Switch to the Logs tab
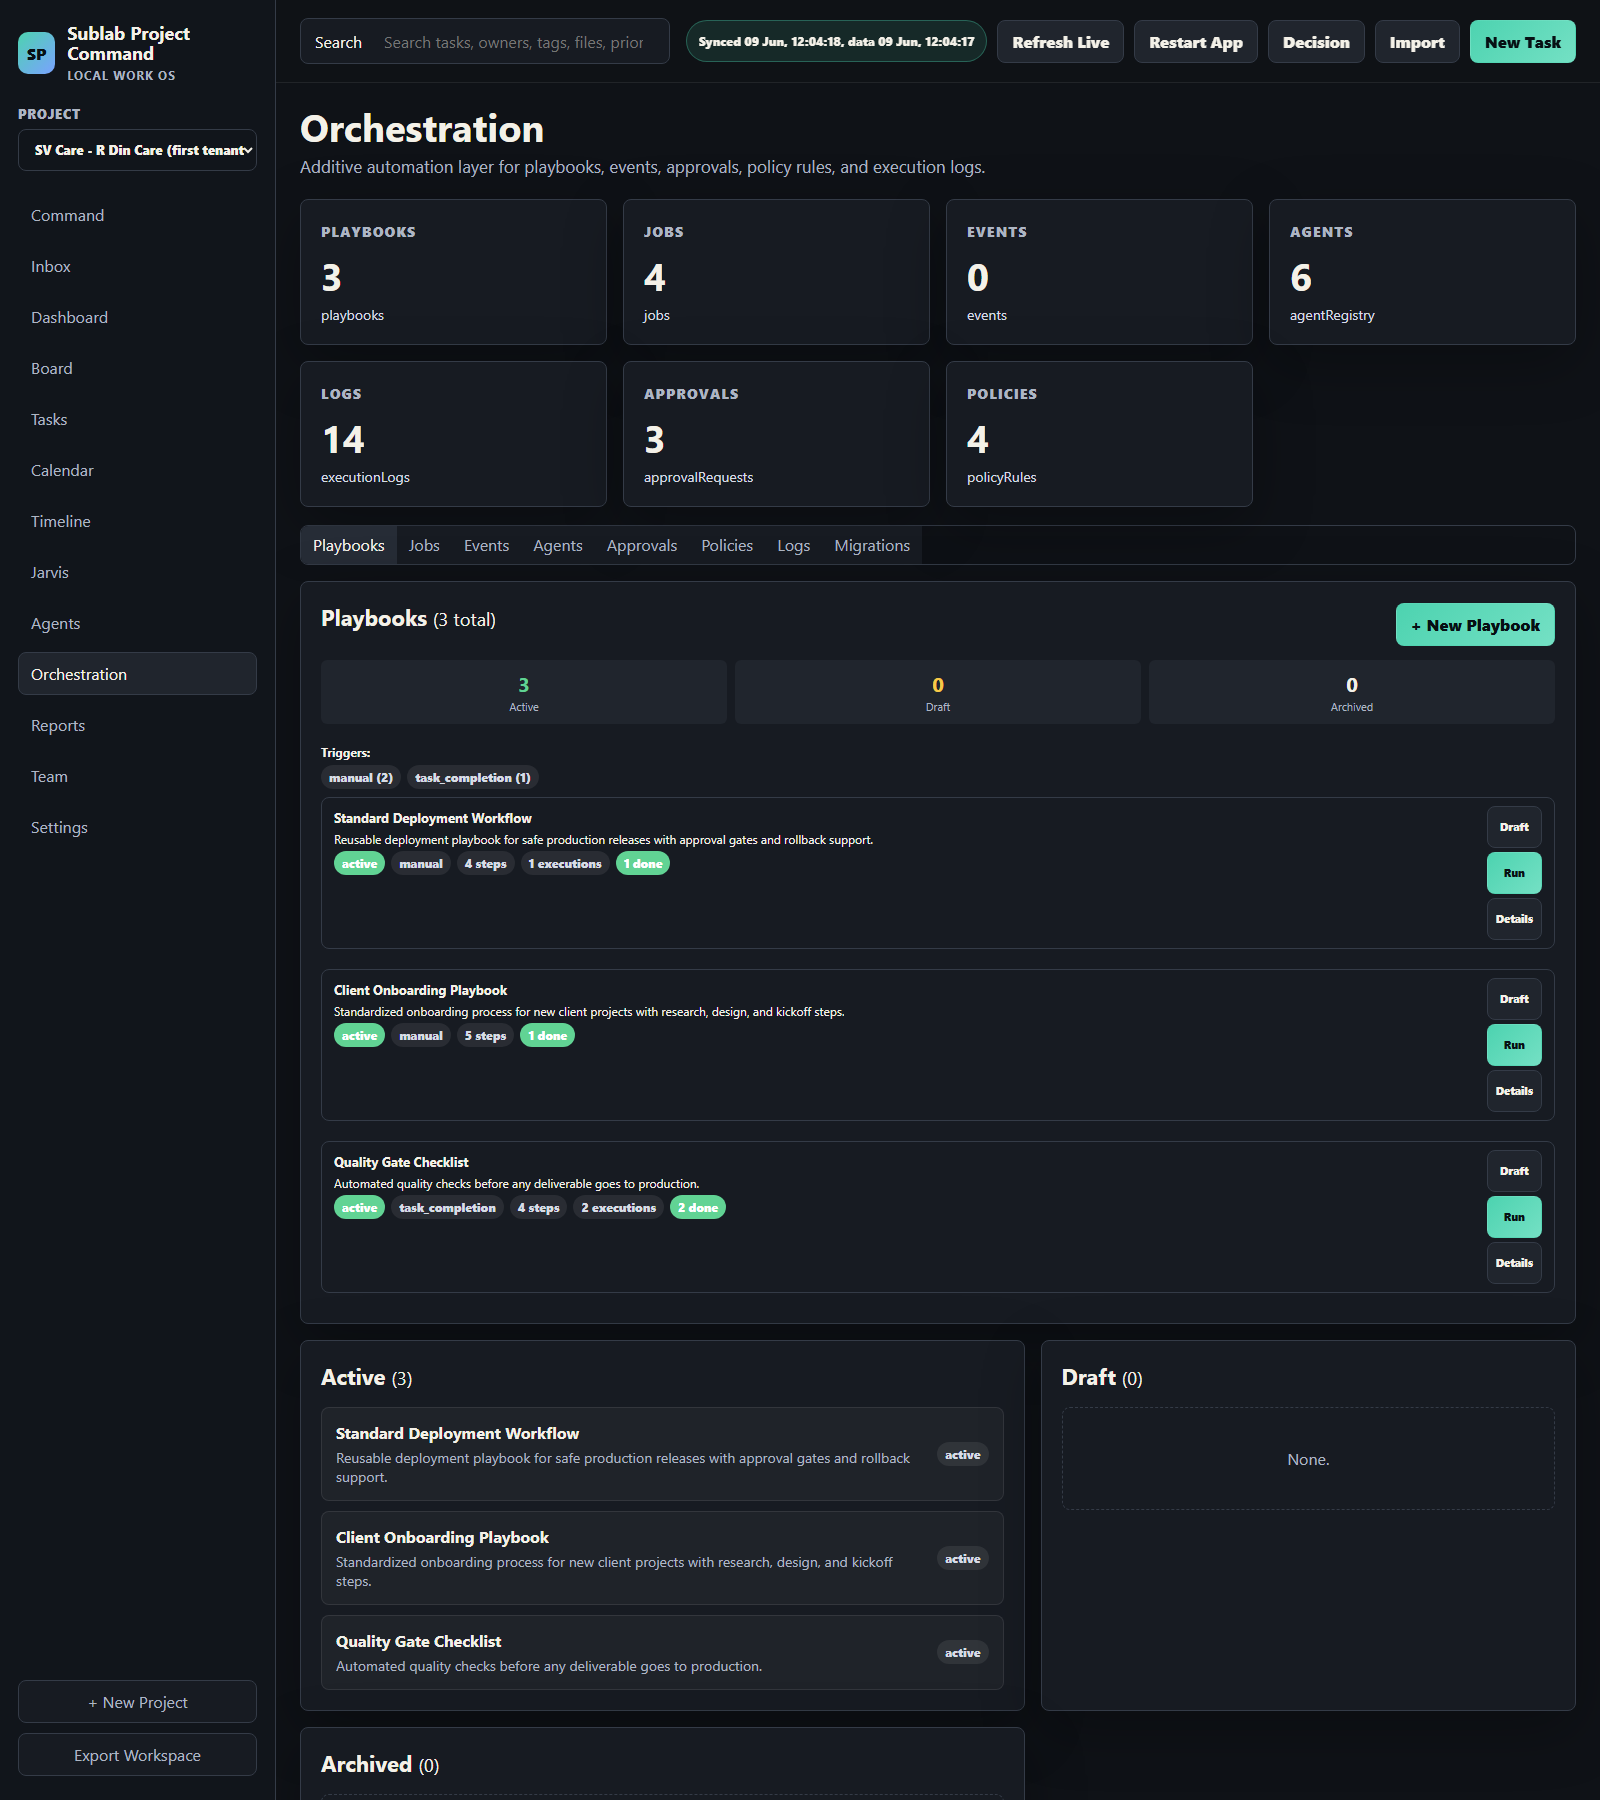The height and width of the screenshot is (1800, 1600). (x=794, y=545)
